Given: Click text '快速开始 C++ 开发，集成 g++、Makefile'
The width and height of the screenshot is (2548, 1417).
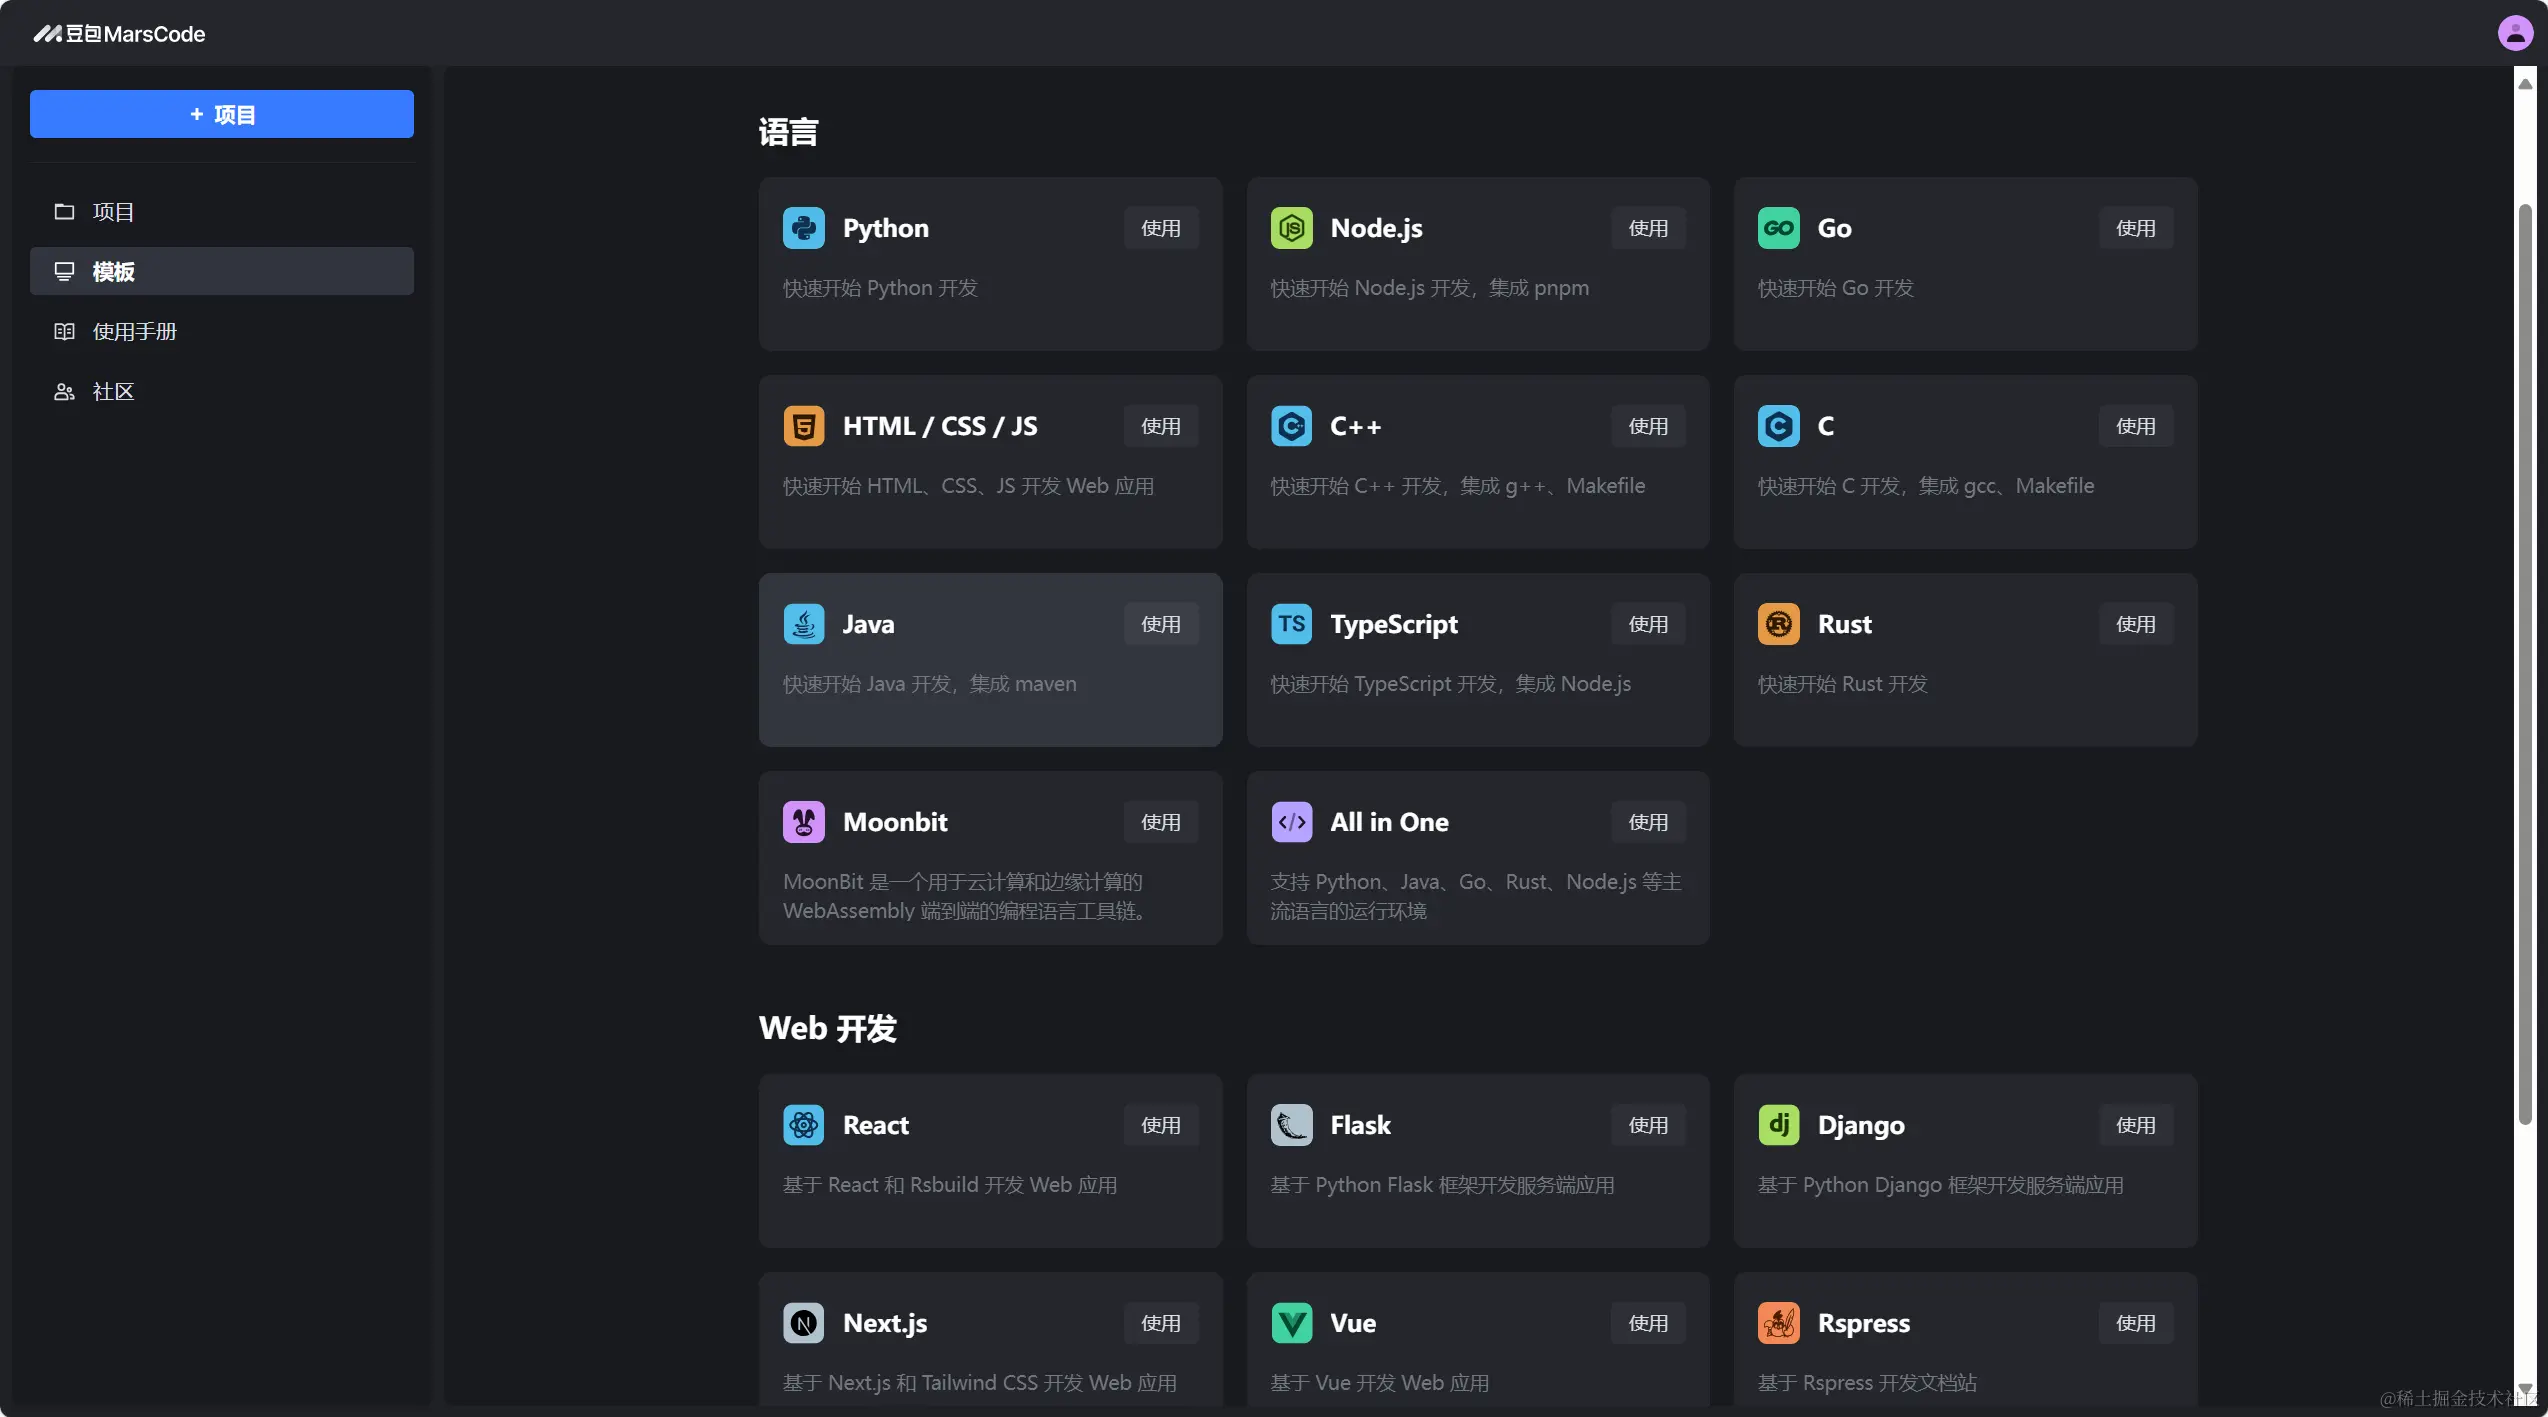Looking at the screenshot, I should click(1457, 486).
